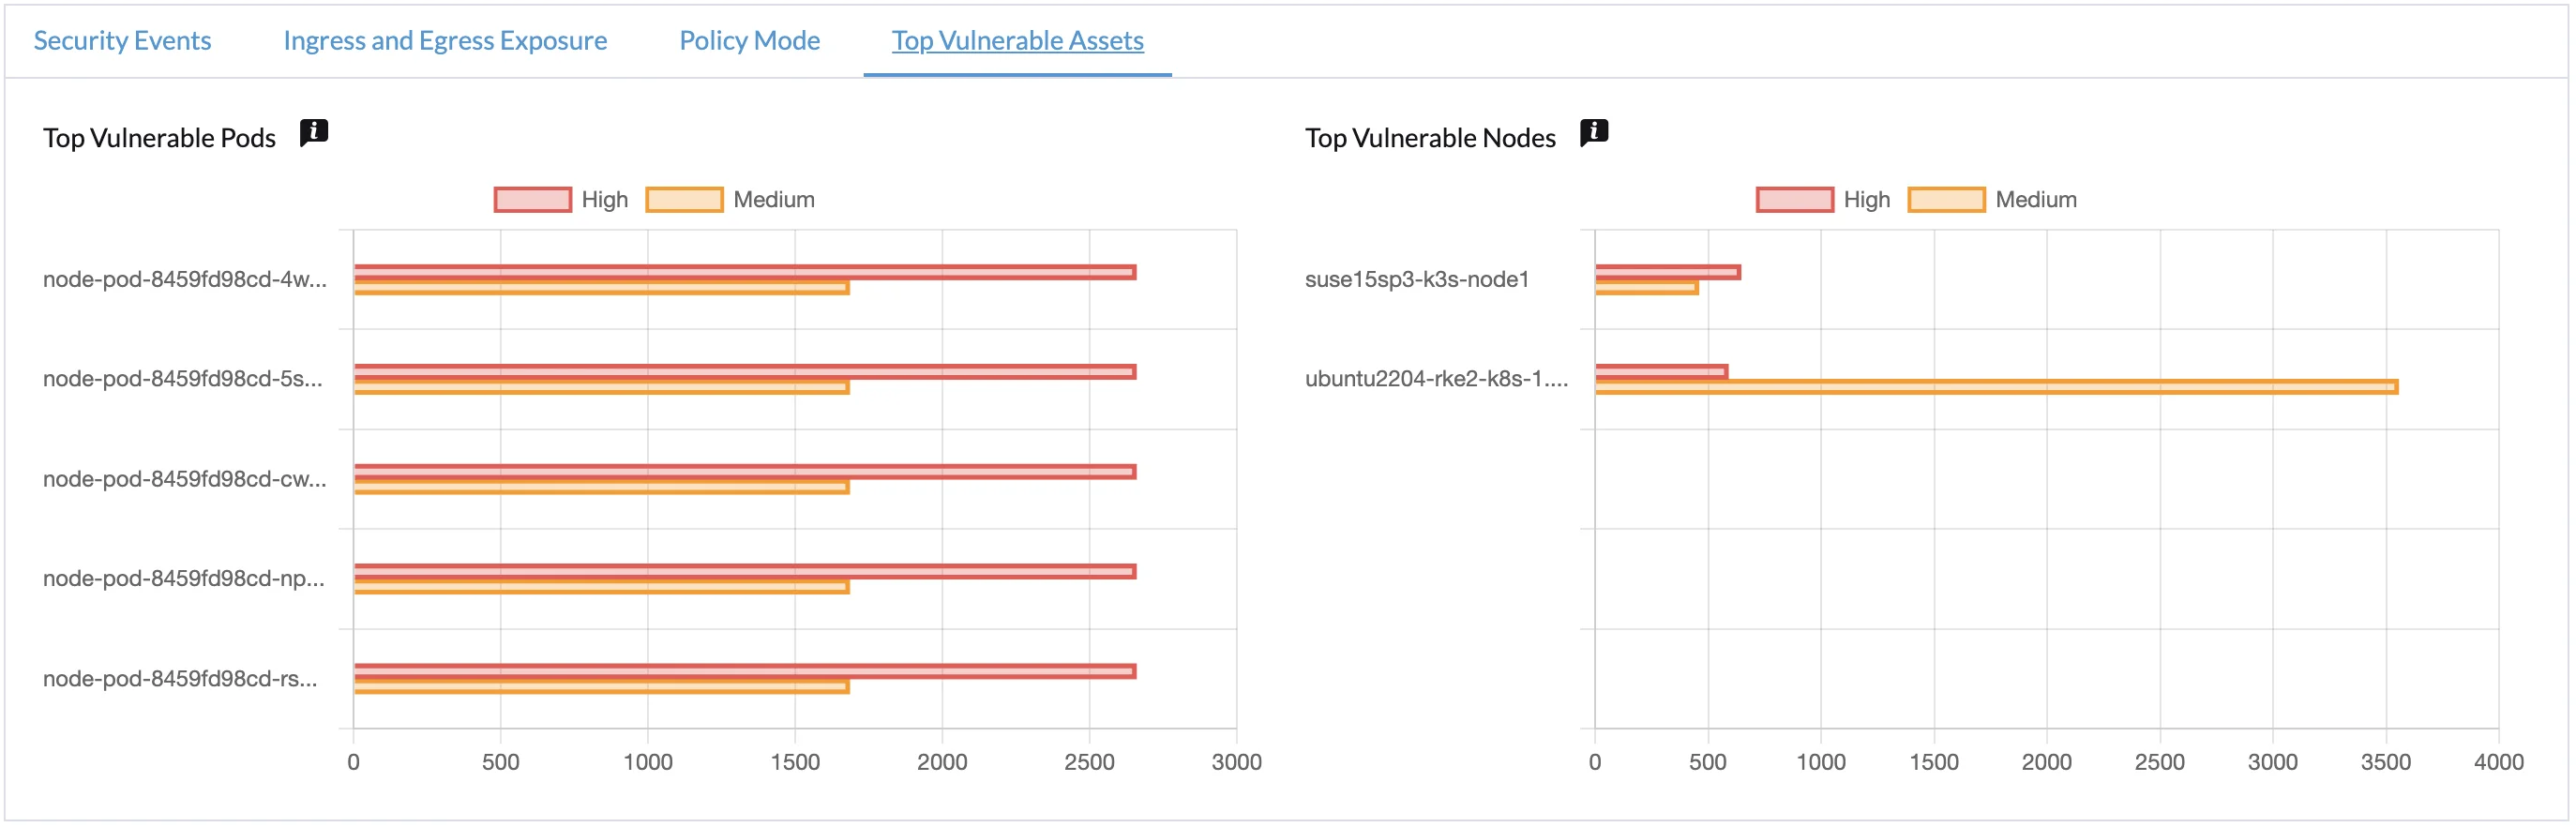
Task: Open the Ingress and Egress Exposure tab
Action: [445, 40]
